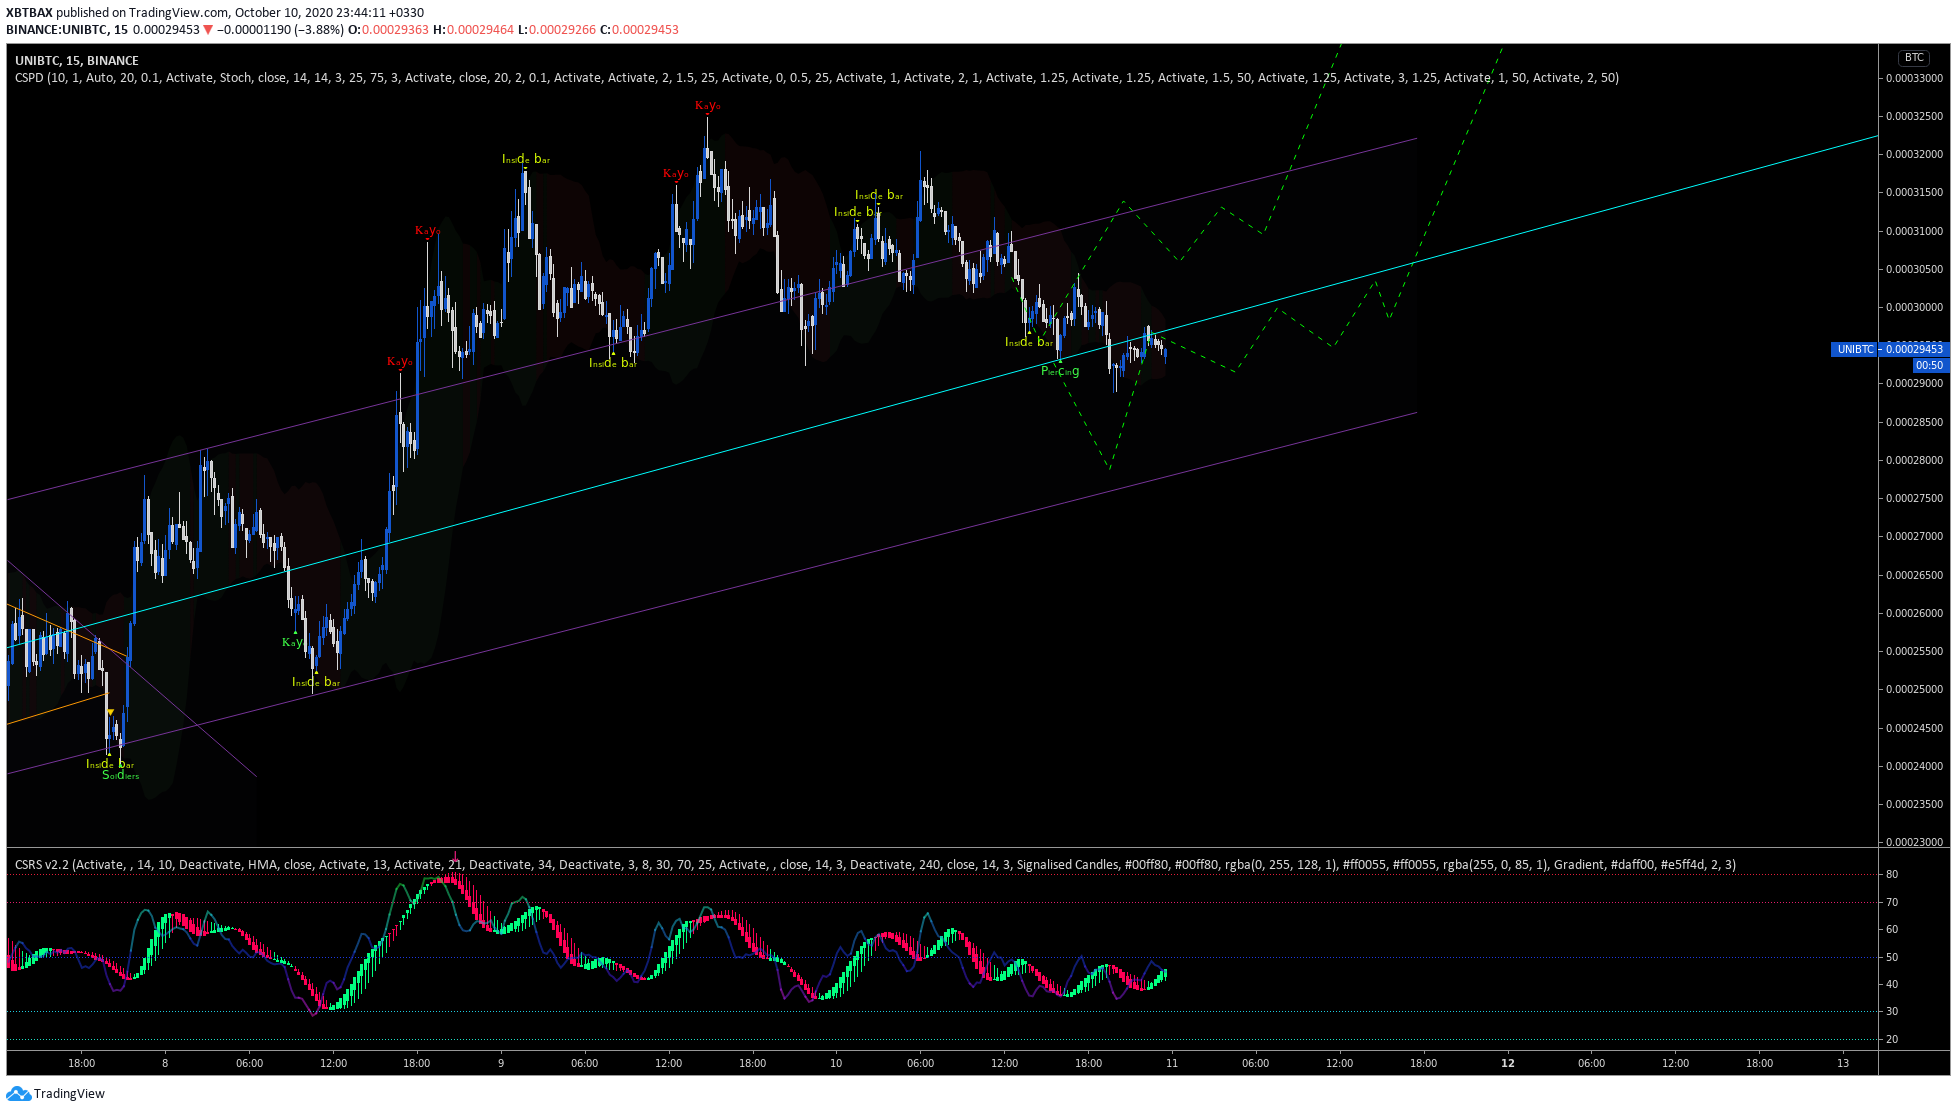Click the TradingView logo icon

point(18,1093)
